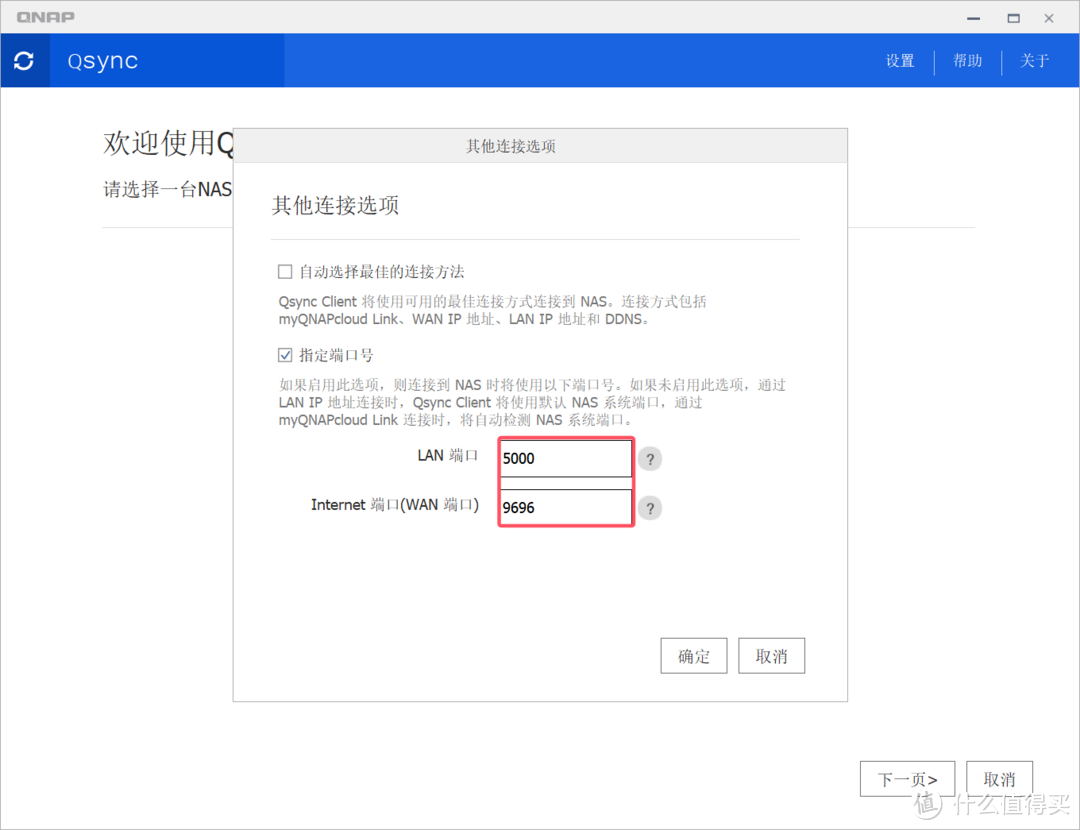Uncheck the 指定端口号 checkbox

pos(285,355)
